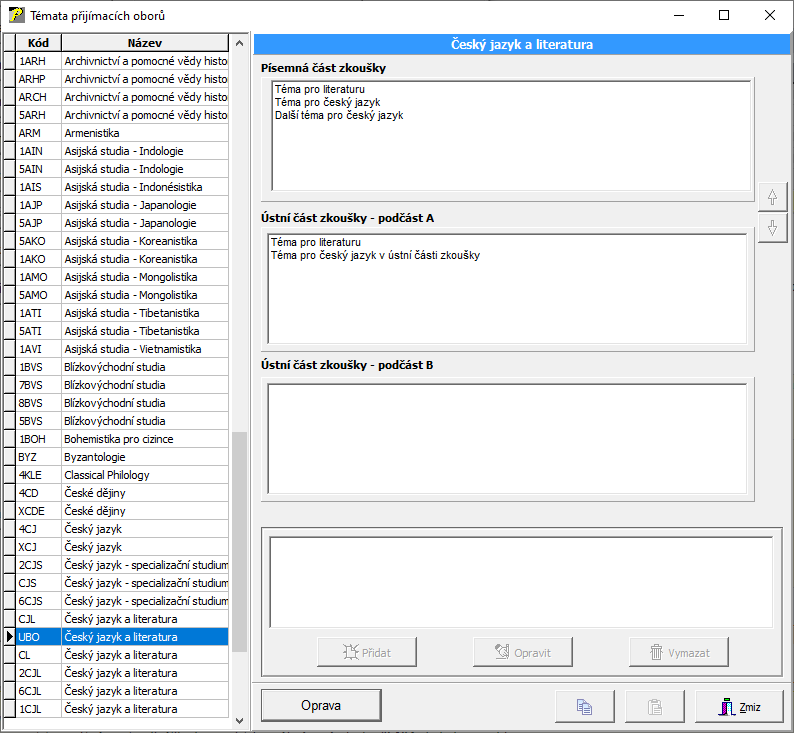Select row with code 1BOH Bohemistika pro cizince
Viewport: 794px width, 733px height.
[x=122, y=439]
